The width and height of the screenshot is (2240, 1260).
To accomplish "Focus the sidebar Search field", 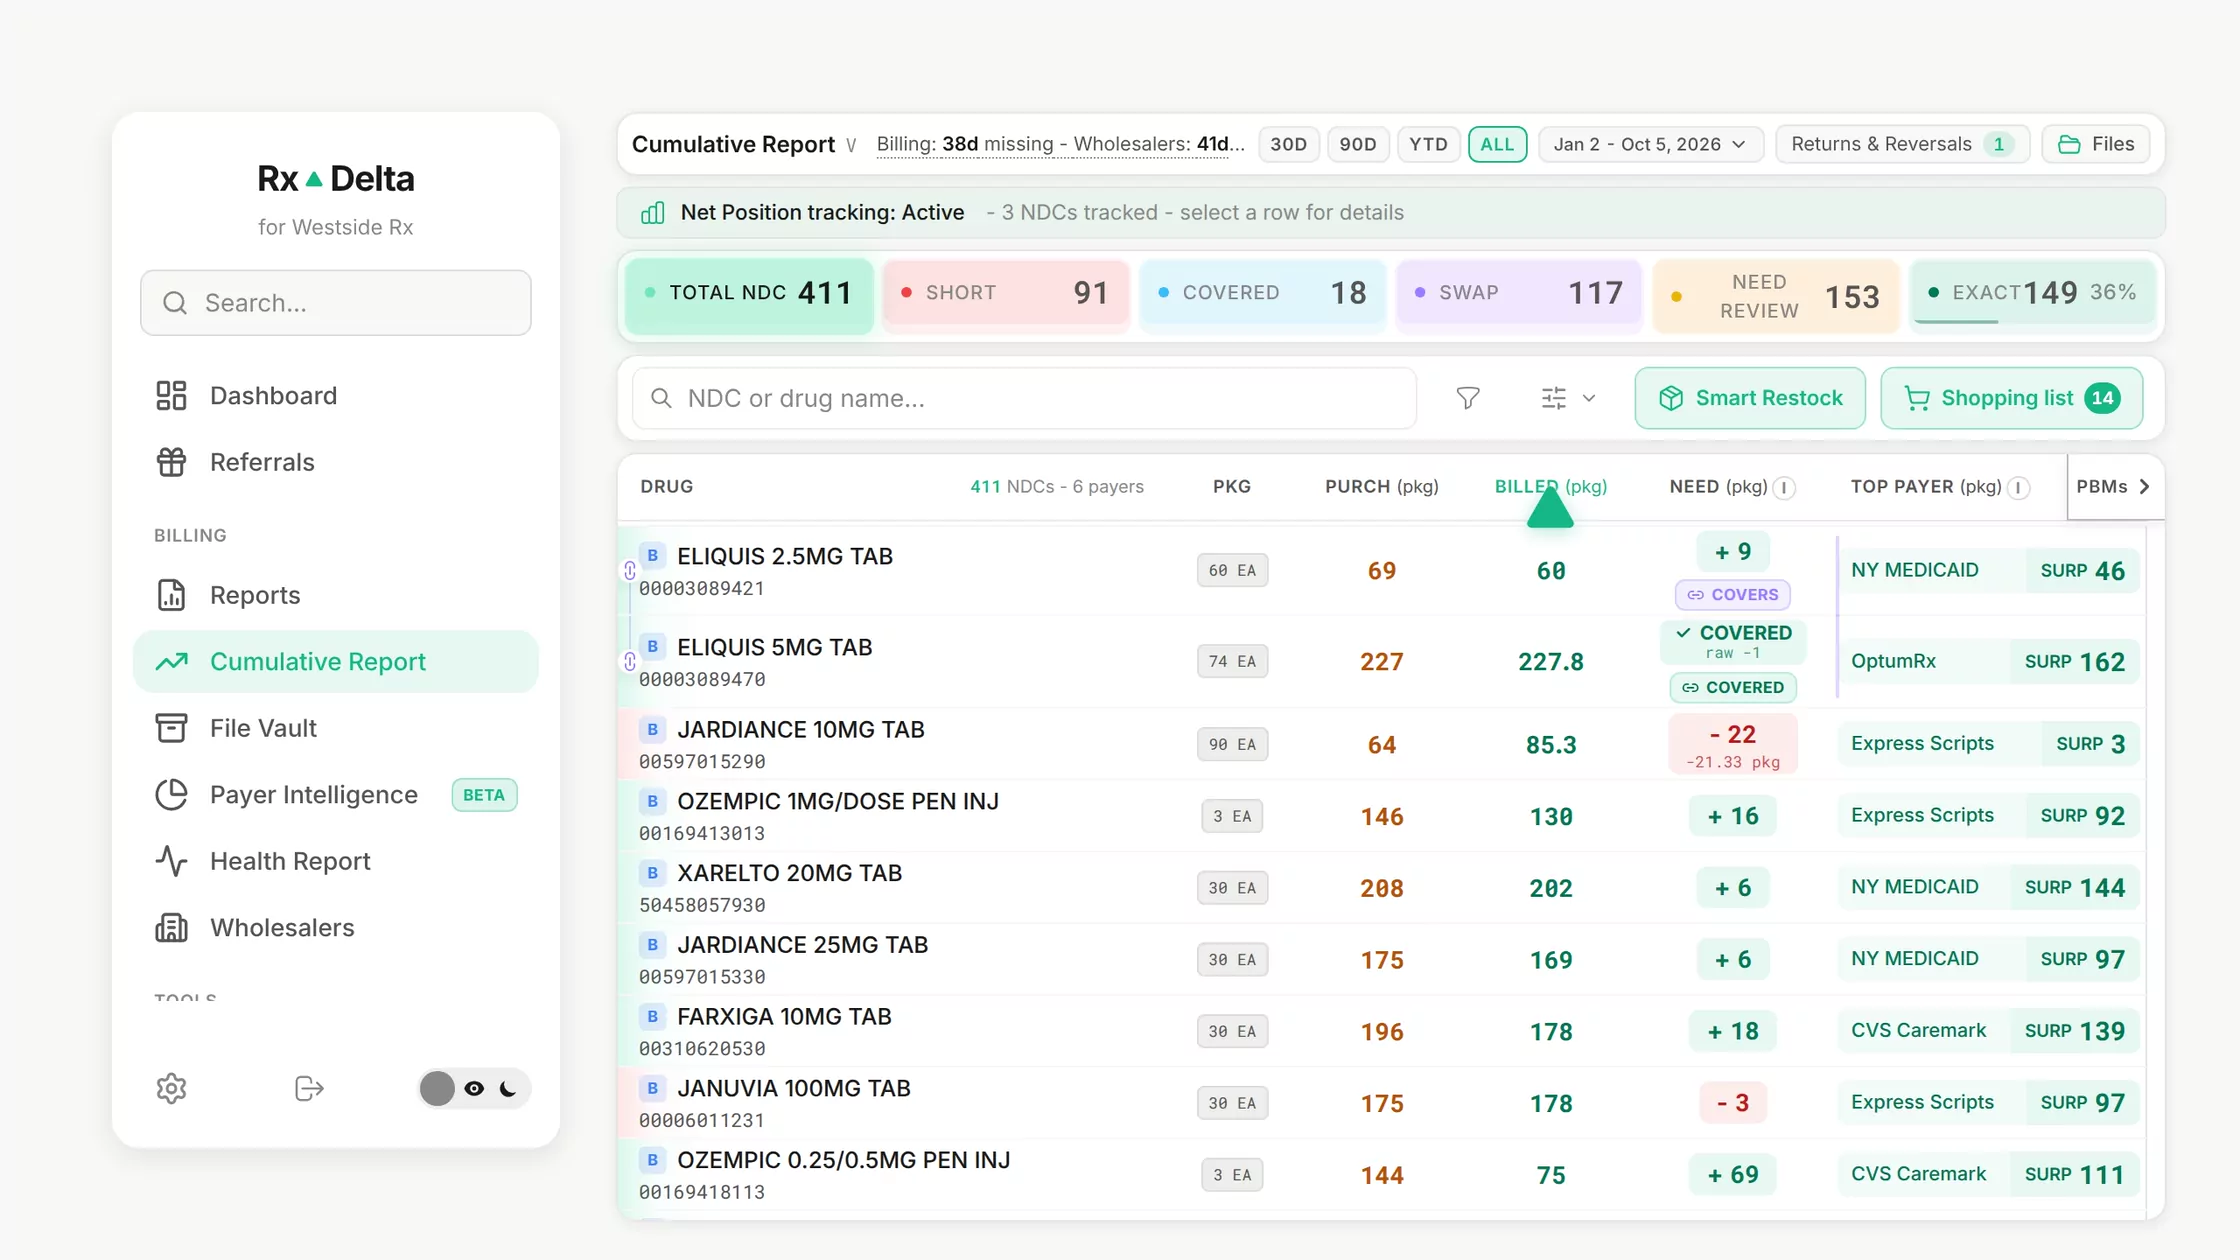I will (x=336, y=303).
